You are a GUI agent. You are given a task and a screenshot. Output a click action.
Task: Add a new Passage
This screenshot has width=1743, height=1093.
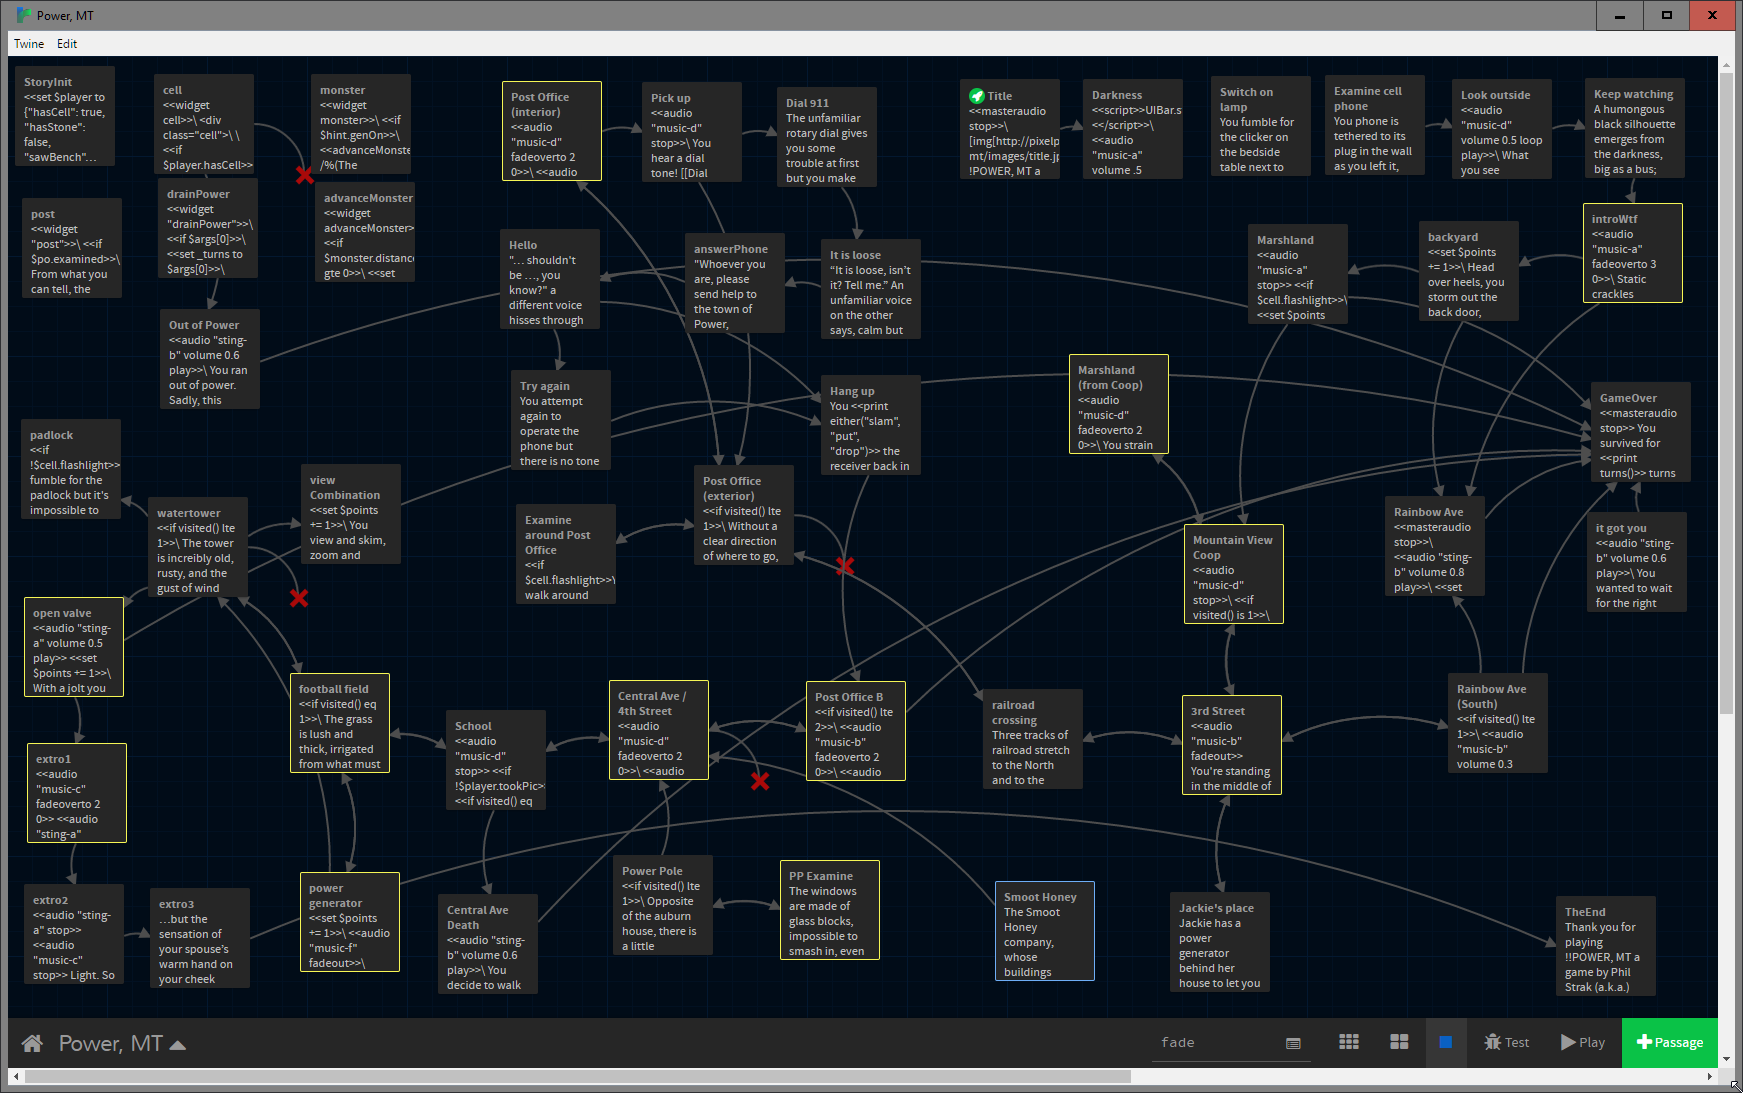(x=1669, y=1042)
